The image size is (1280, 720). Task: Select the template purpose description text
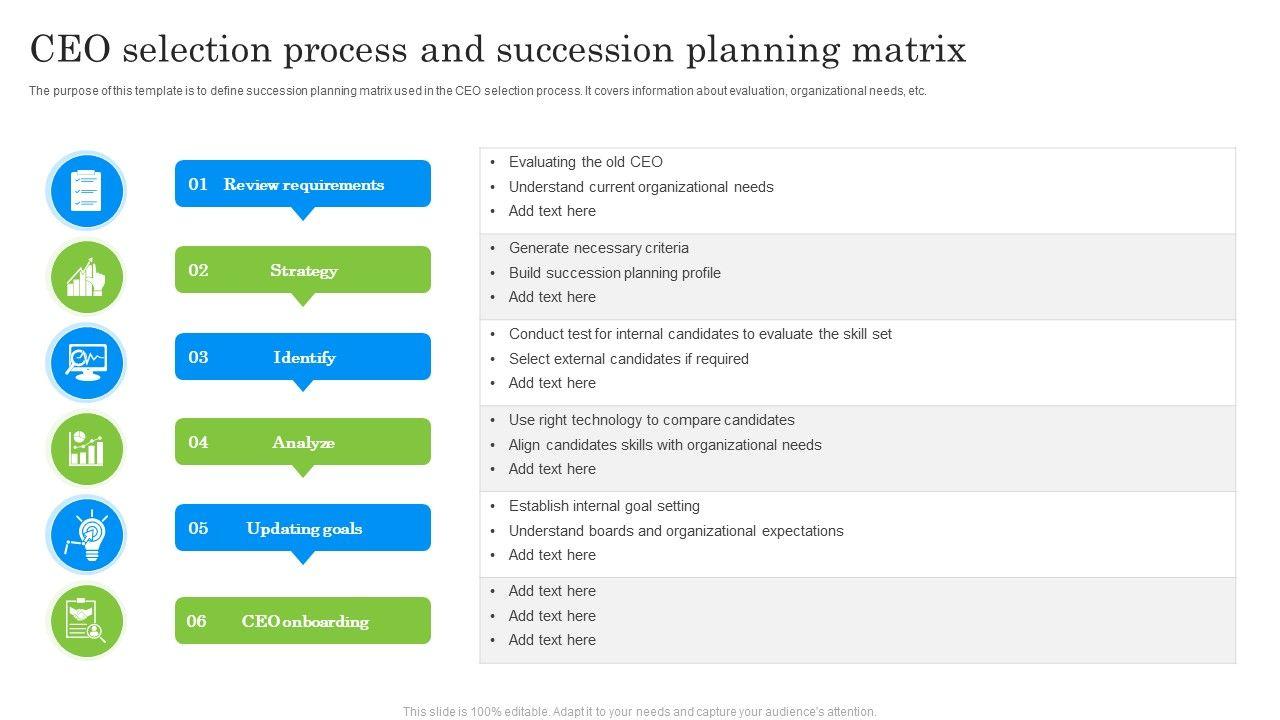[x=478, y=91]
